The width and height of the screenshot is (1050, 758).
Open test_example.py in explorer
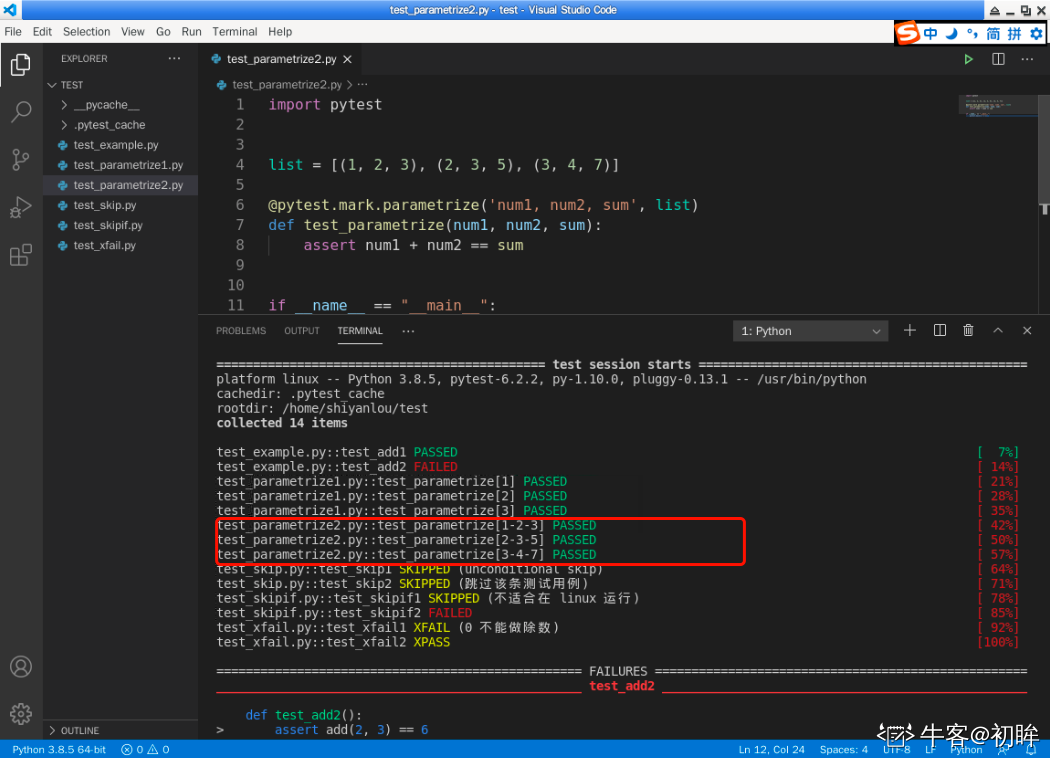(116, 145)
